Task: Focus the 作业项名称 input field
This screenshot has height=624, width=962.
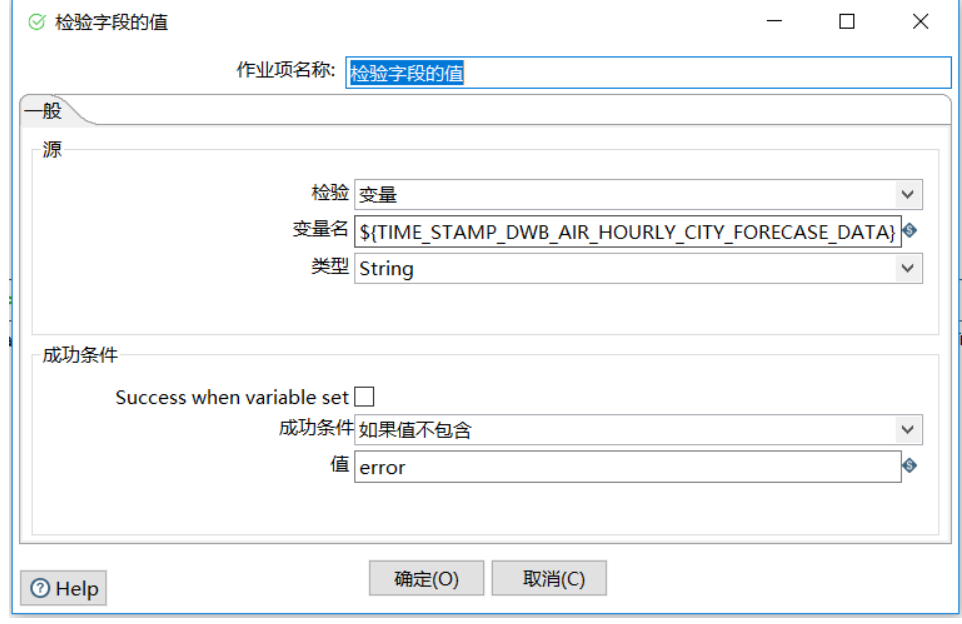Action: (x=648, y=72)
